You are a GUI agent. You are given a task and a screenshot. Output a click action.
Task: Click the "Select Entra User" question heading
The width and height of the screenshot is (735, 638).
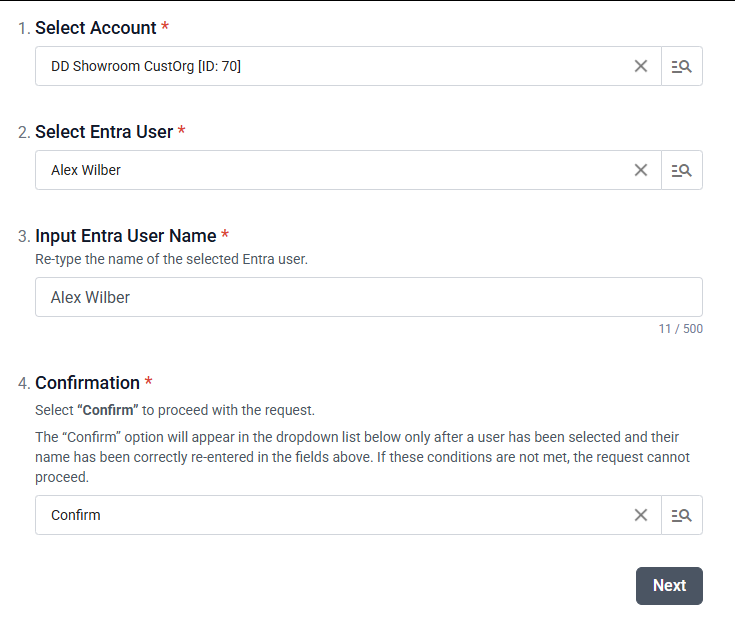point(104,132)
